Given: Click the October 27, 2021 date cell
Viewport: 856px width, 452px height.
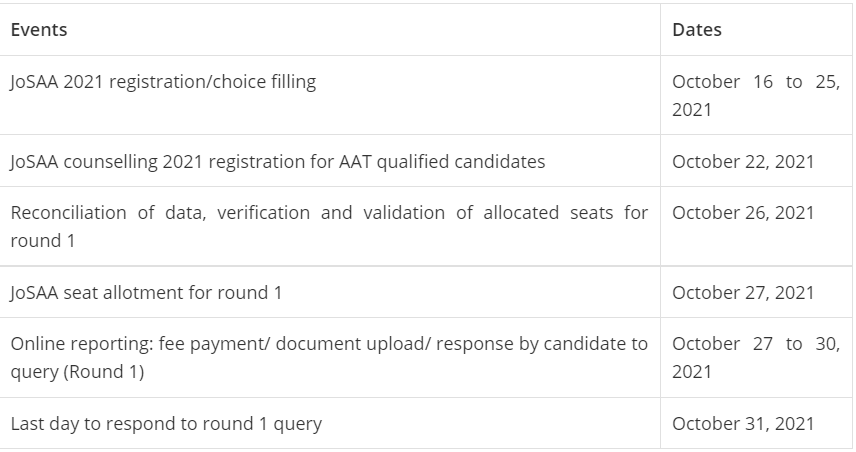Looking at the screenshot, I should 743,293.
